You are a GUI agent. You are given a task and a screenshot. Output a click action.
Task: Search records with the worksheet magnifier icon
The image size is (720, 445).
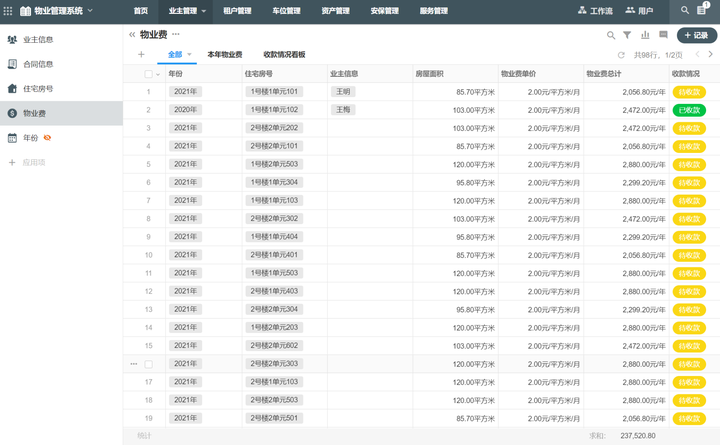click(611, 35)
